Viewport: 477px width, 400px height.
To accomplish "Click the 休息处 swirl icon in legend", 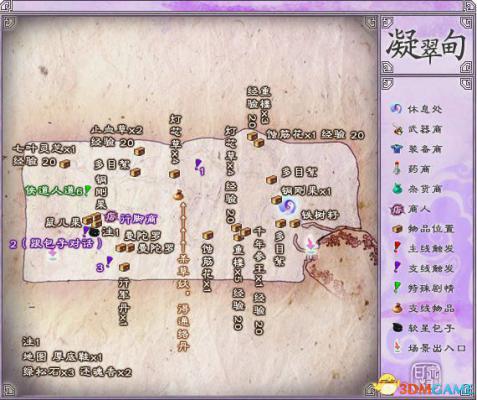I will coord(396,109).
